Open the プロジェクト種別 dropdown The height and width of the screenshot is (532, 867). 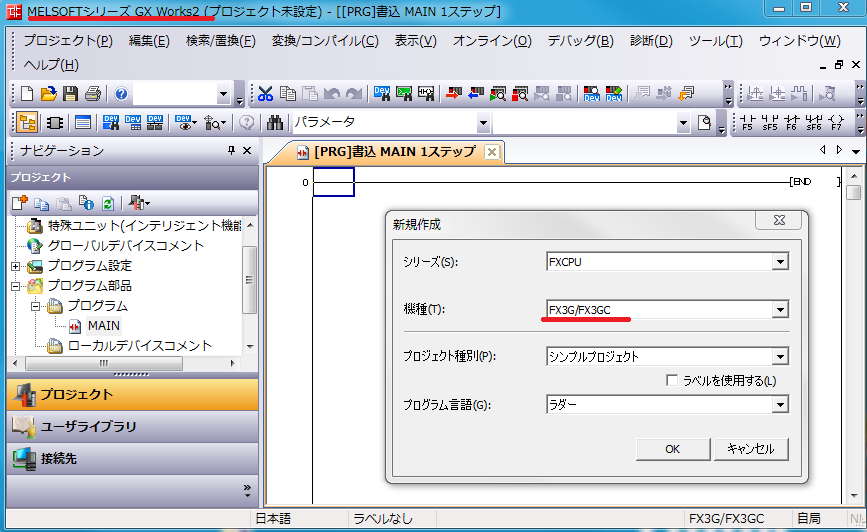pos(780,357)
